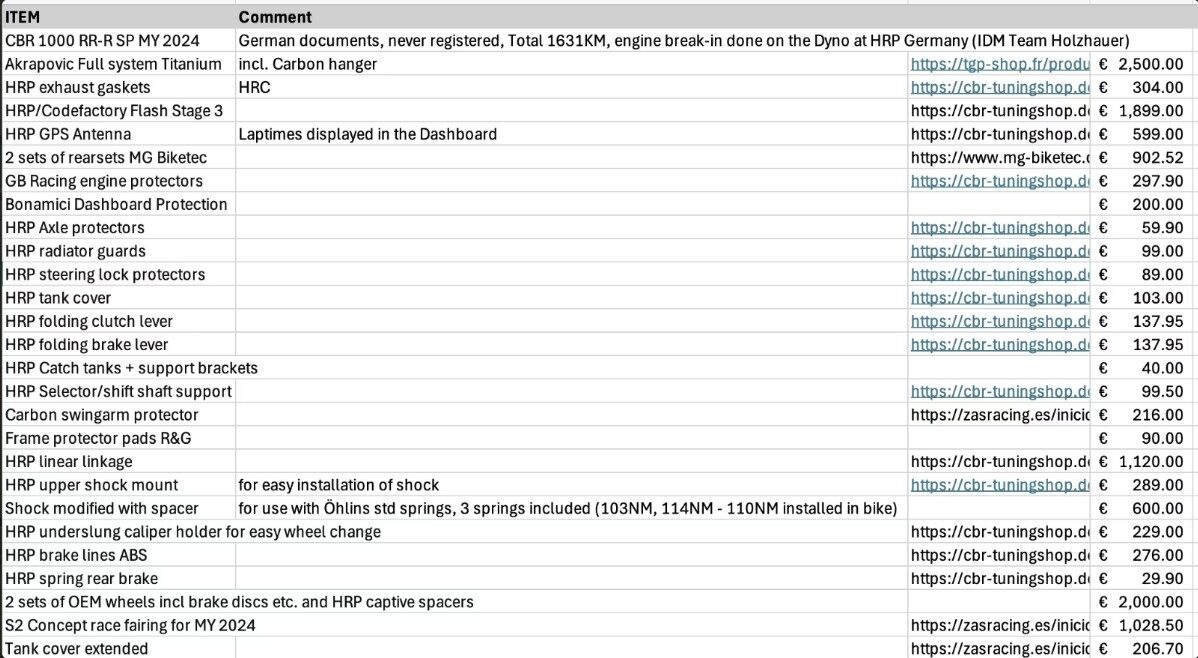Open the GB Racing engine protectors link
This screenshot has width=1198, height=658.
999,181
